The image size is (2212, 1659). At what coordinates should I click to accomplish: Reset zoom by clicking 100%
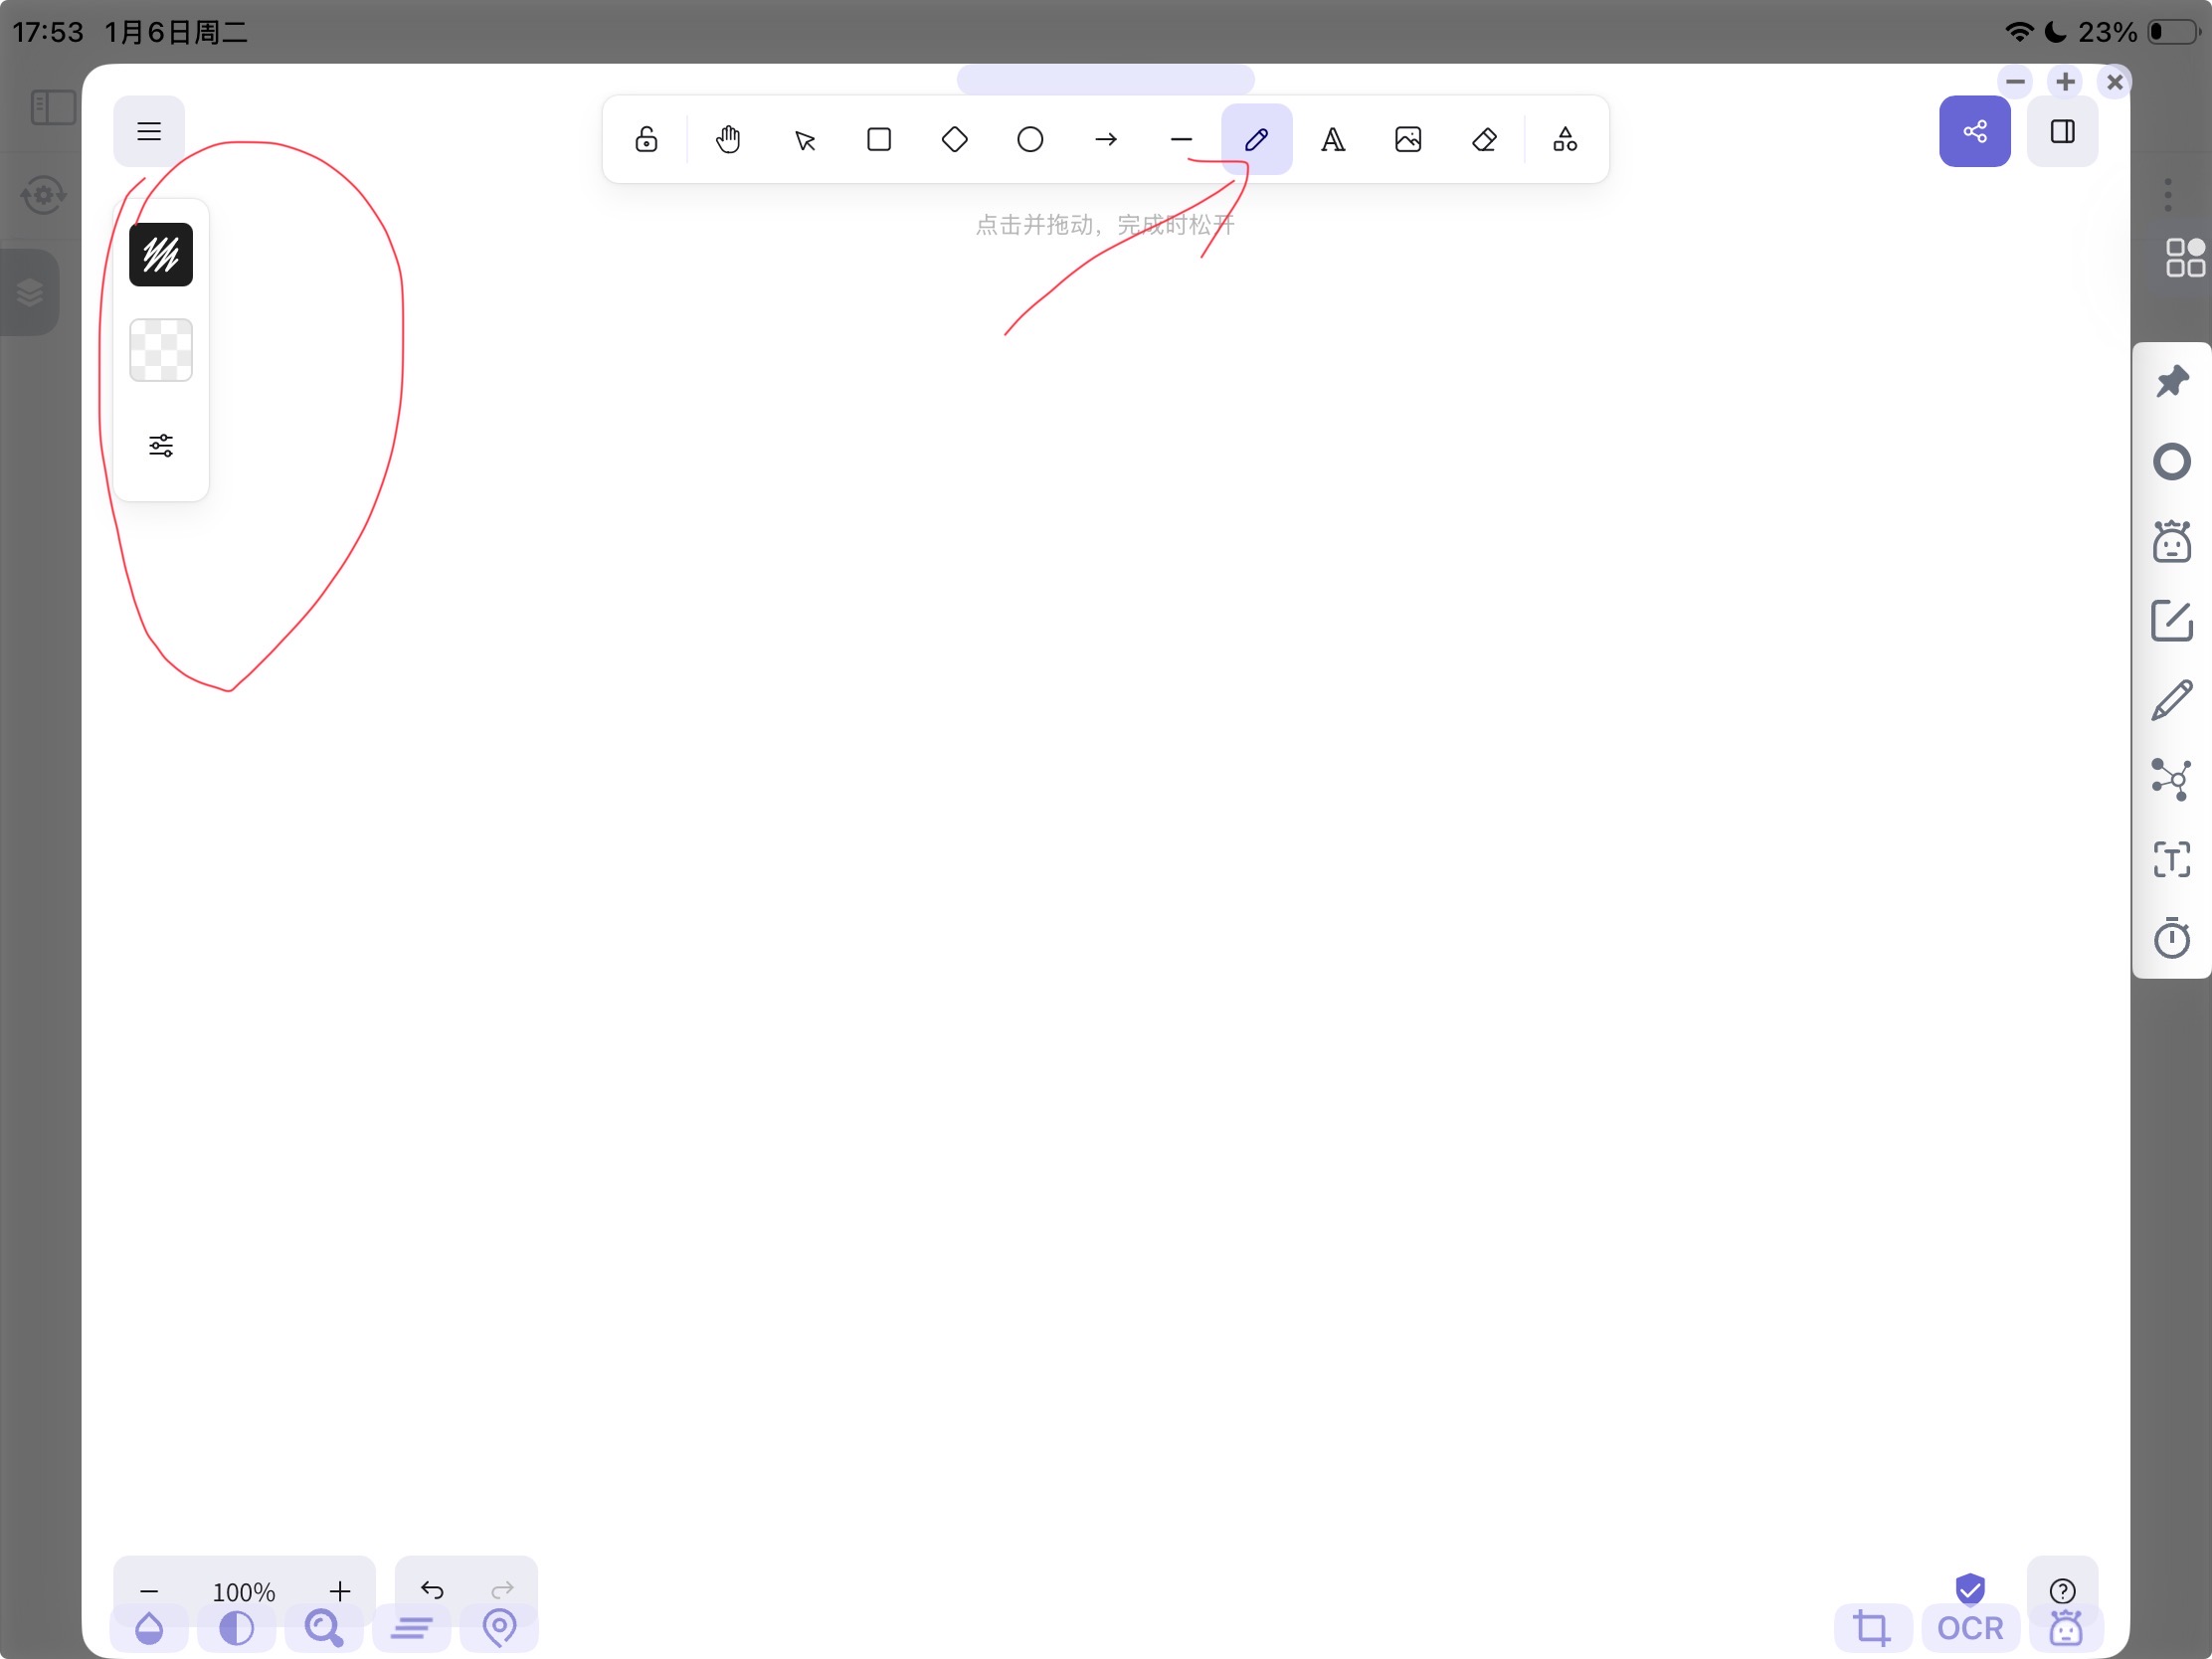point(243,1590)
